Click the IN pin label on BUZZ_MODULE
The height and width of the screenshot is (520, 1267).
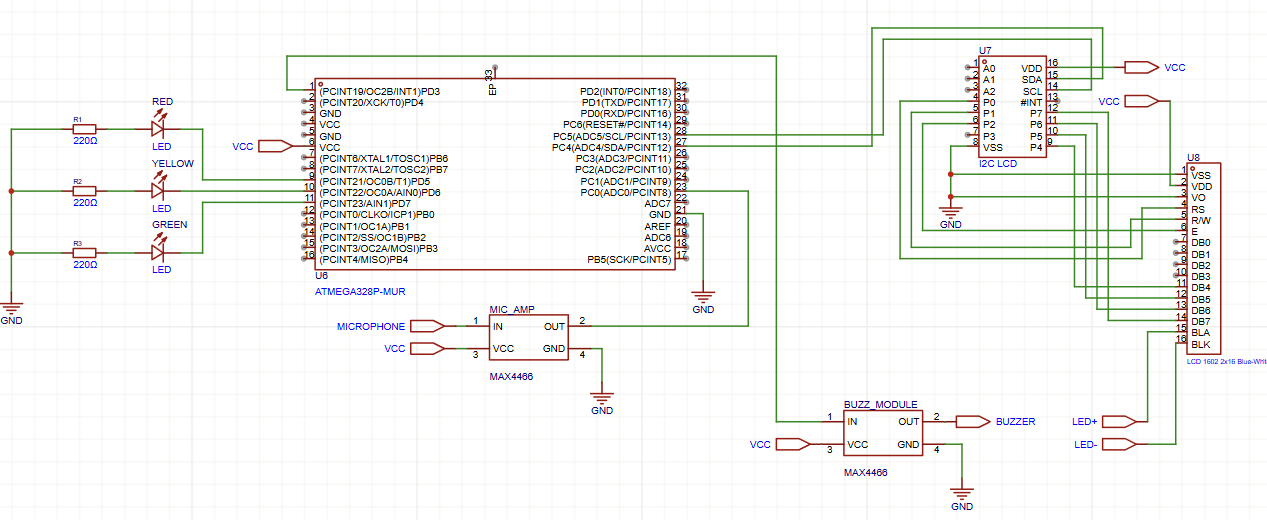(x=852, y=421)
